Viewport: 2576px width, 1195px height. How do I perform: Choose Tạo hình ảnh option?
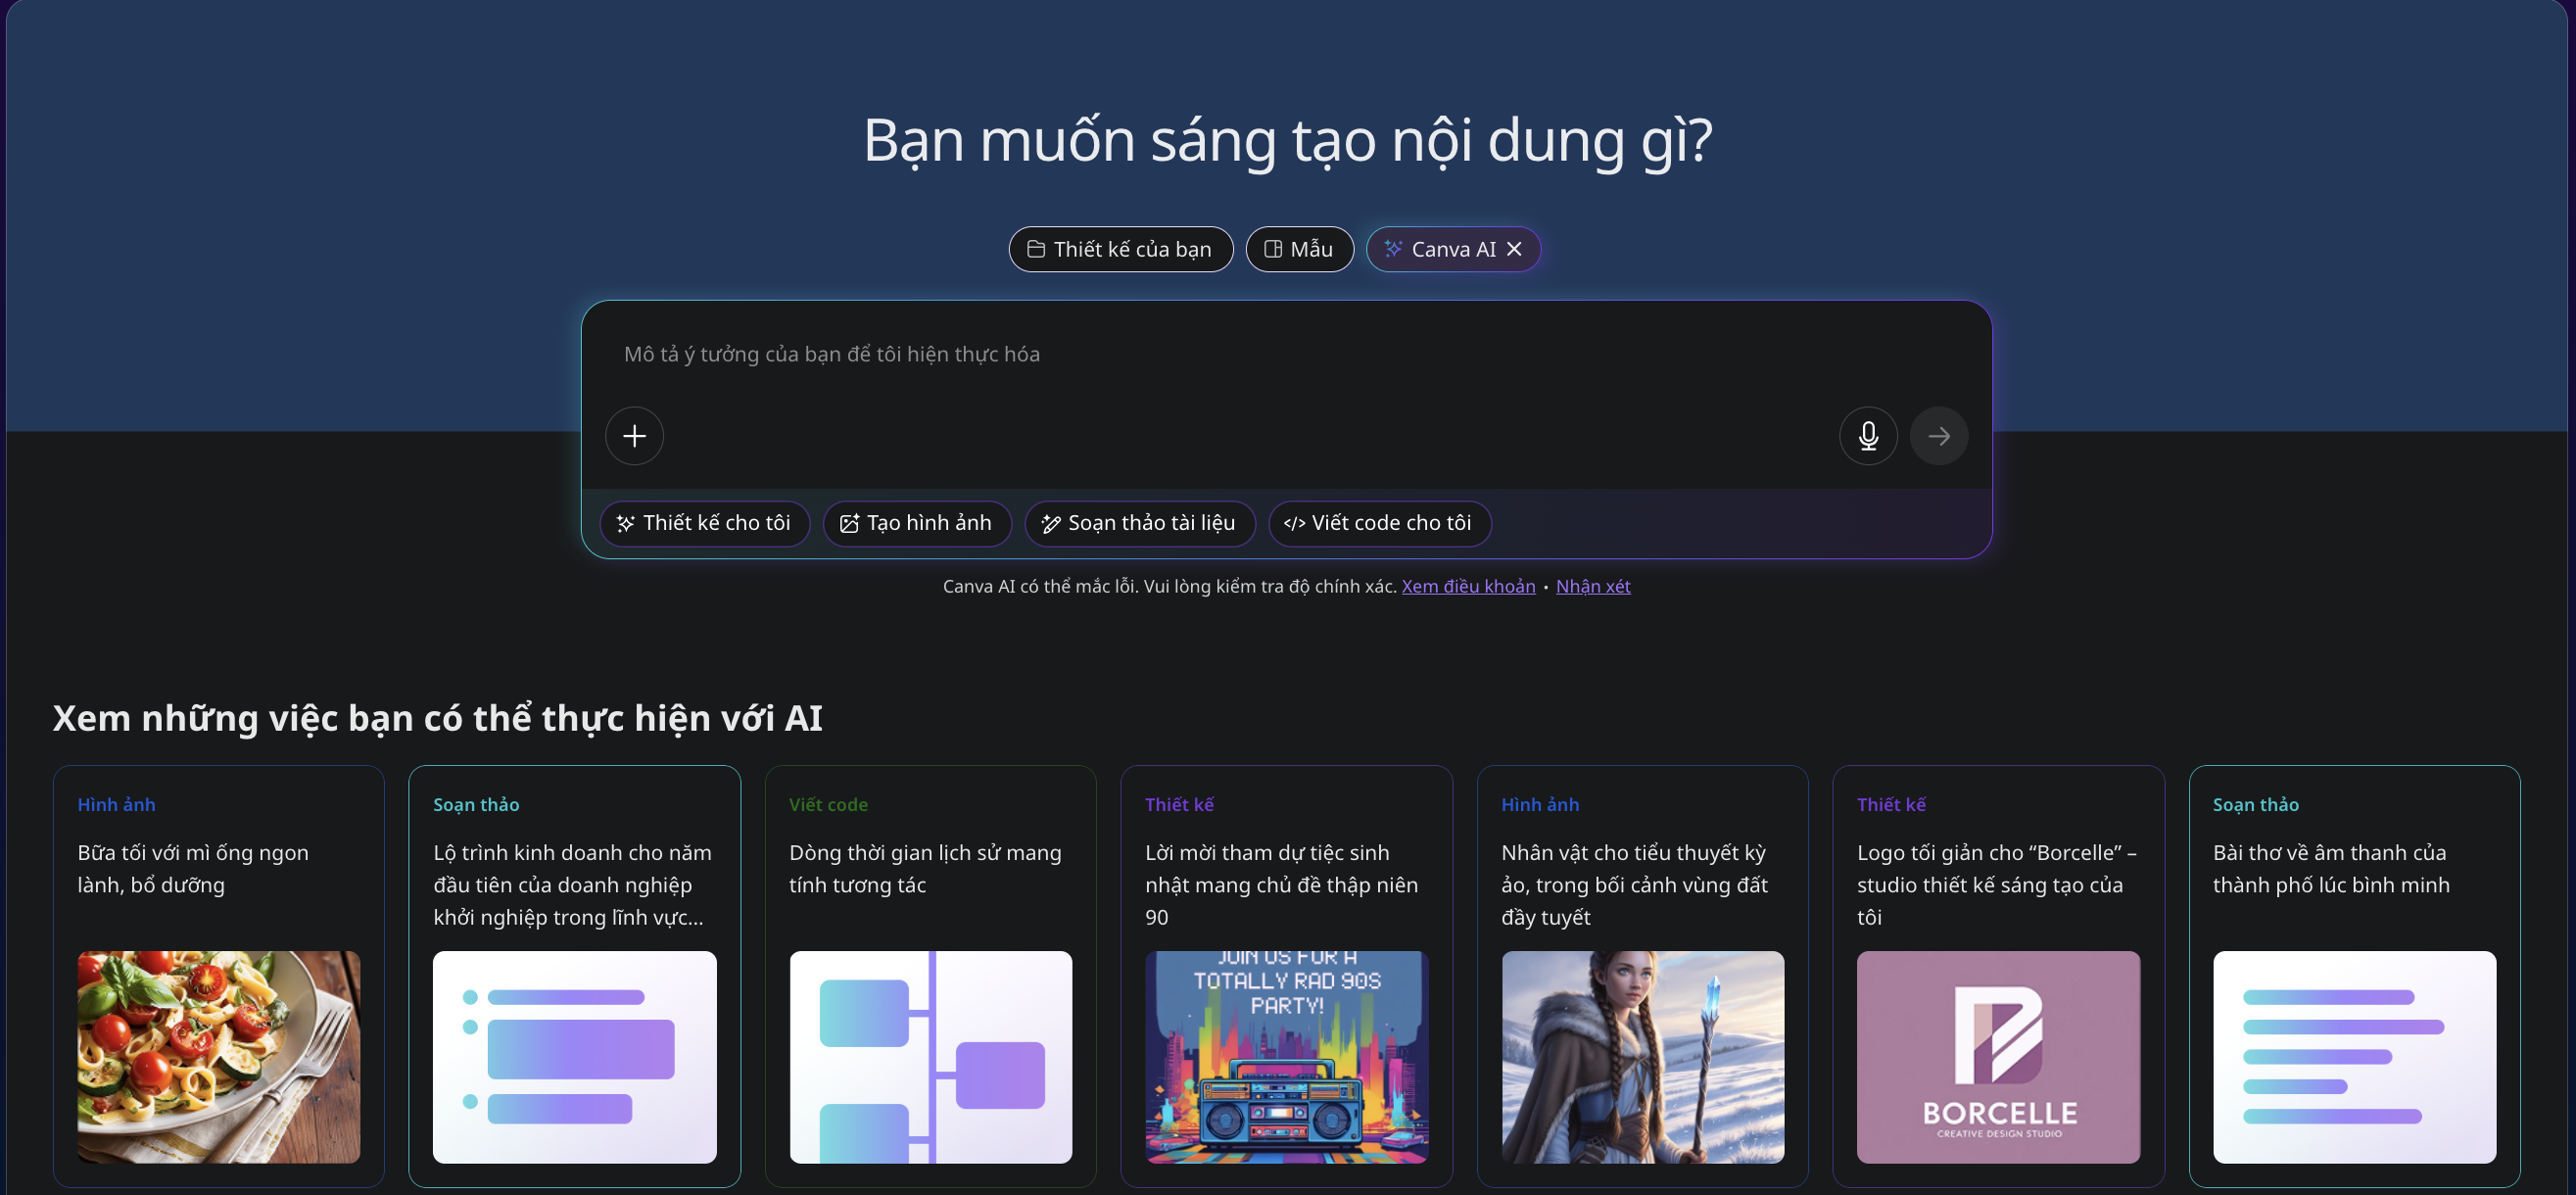(916, 523)
